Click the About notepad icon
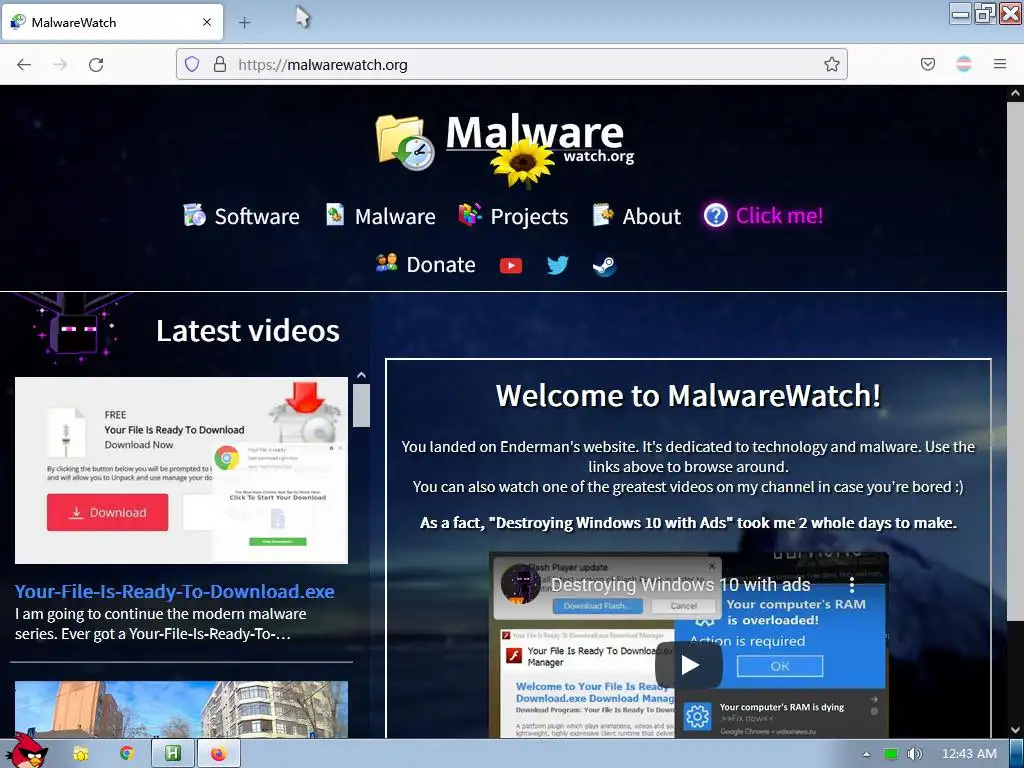Screen dimensions: 1024x768 603,214
